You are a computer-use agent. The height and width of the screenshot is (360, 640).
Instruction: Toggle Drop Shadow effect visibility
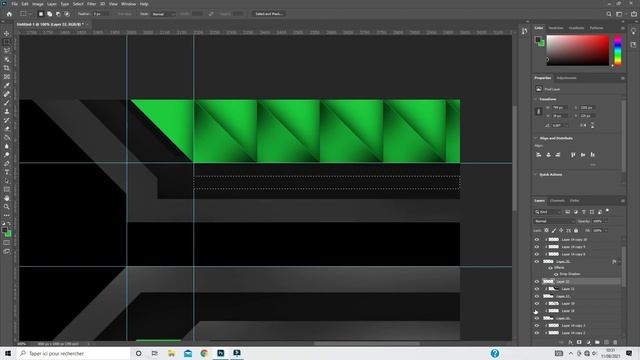pos(556,274)
